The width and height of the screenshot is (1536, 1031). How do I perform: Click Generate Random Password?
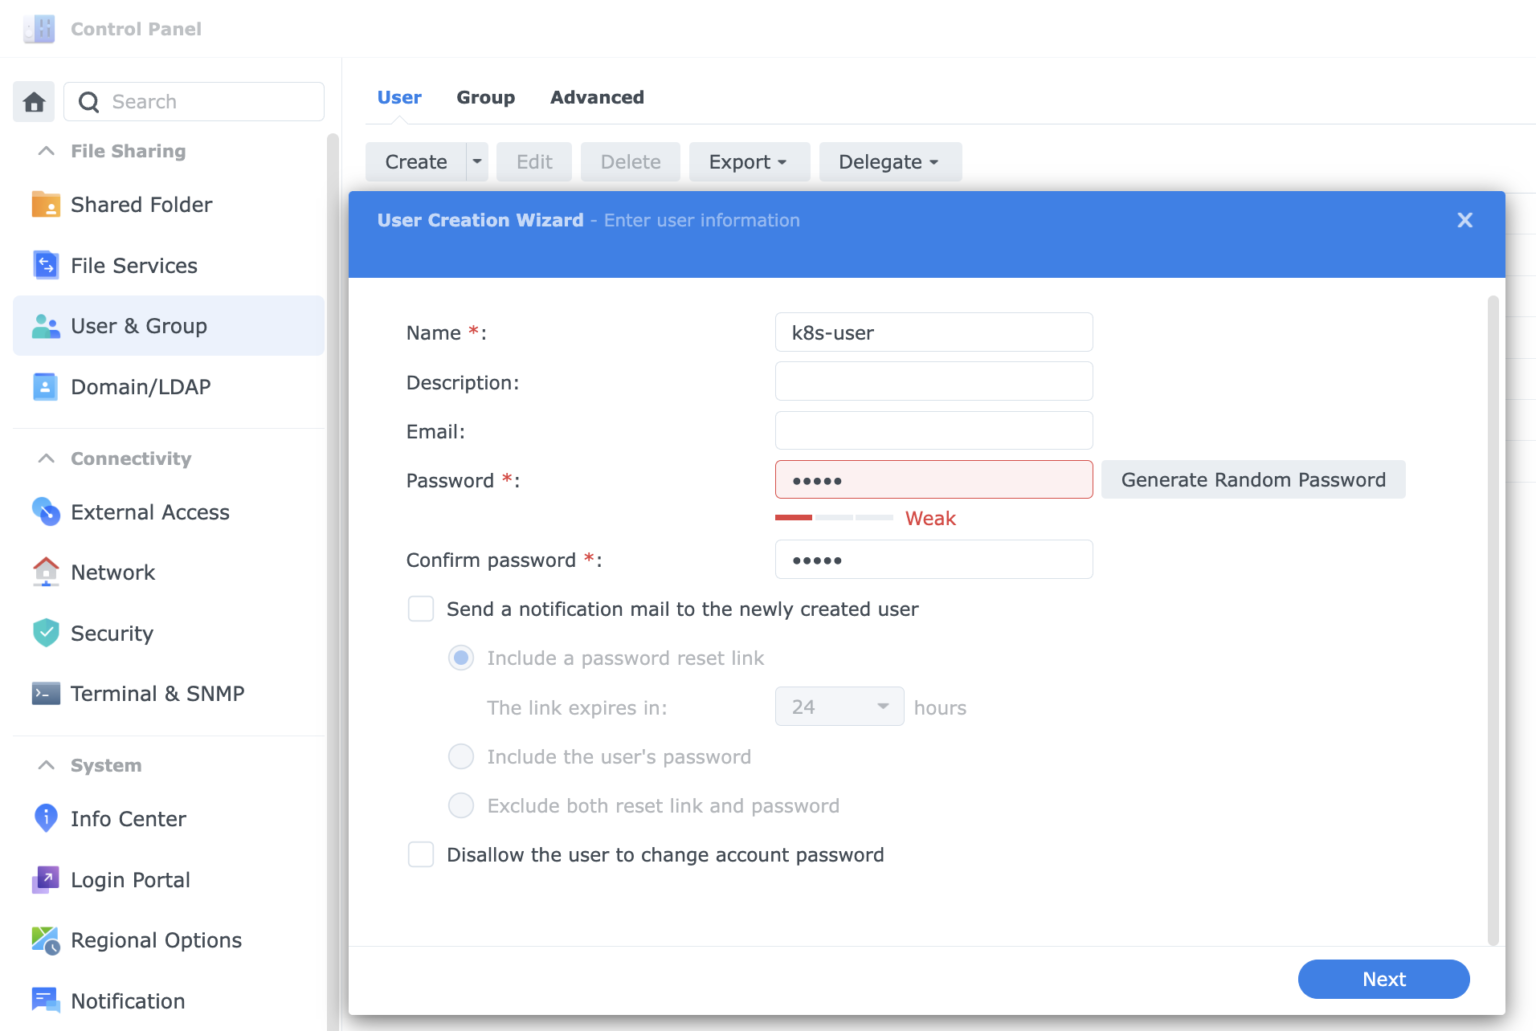click(x=1253, y=479)
